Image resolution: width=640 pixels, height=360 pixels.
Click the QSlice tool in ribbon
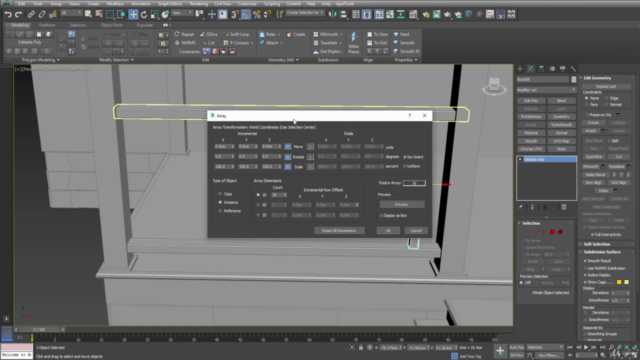(x=209, y=34)
